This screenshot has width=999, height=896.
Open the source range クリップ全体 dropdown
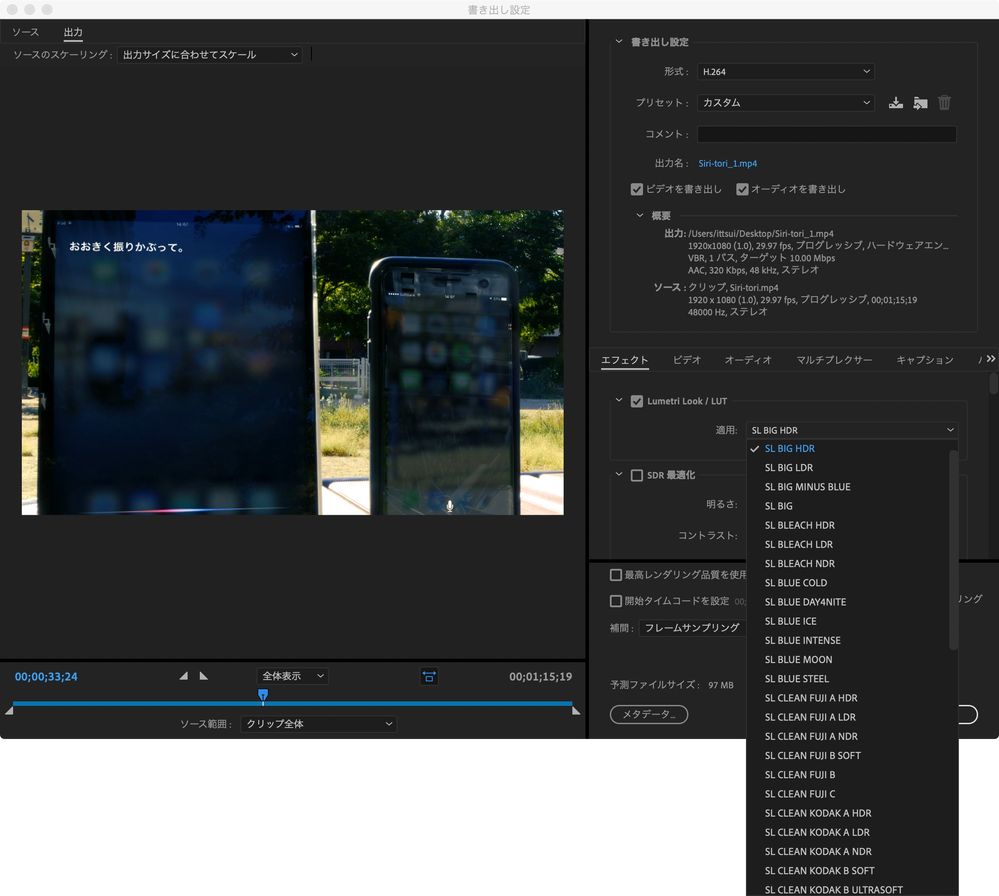pyautogui.click(x=319, y=724)
